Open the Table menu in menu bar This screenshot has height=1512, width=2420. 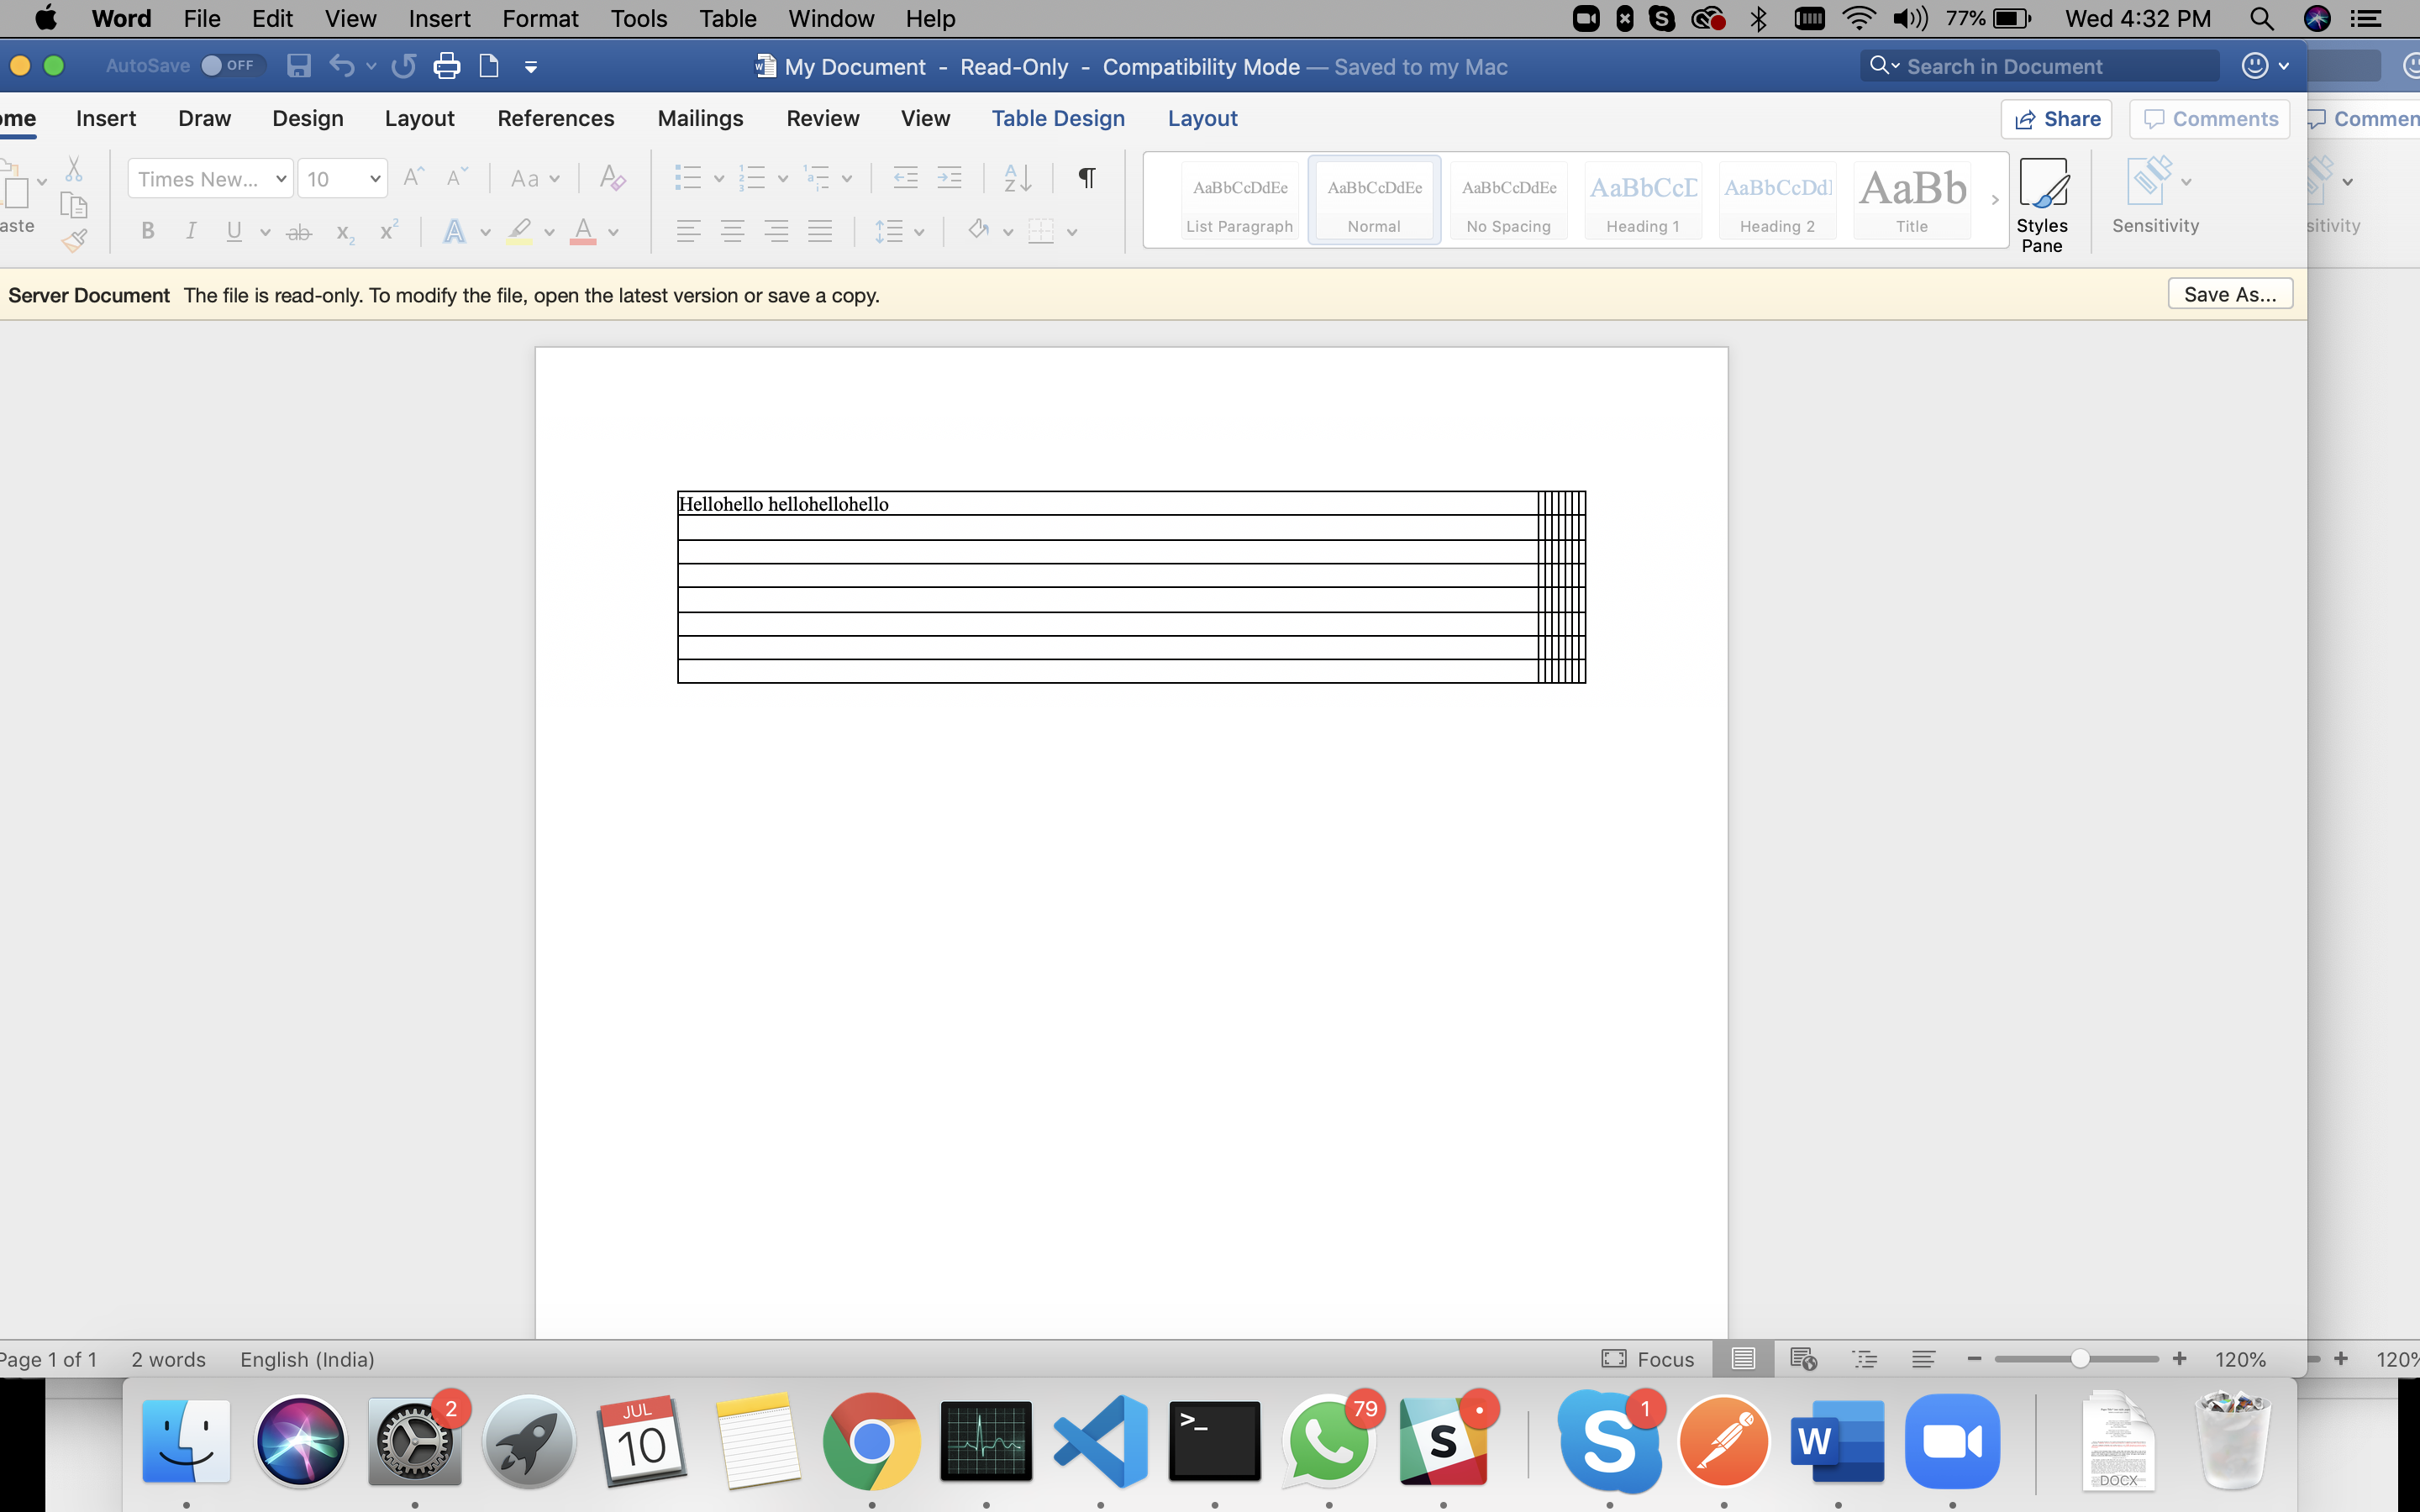click(x=727, y=18)
